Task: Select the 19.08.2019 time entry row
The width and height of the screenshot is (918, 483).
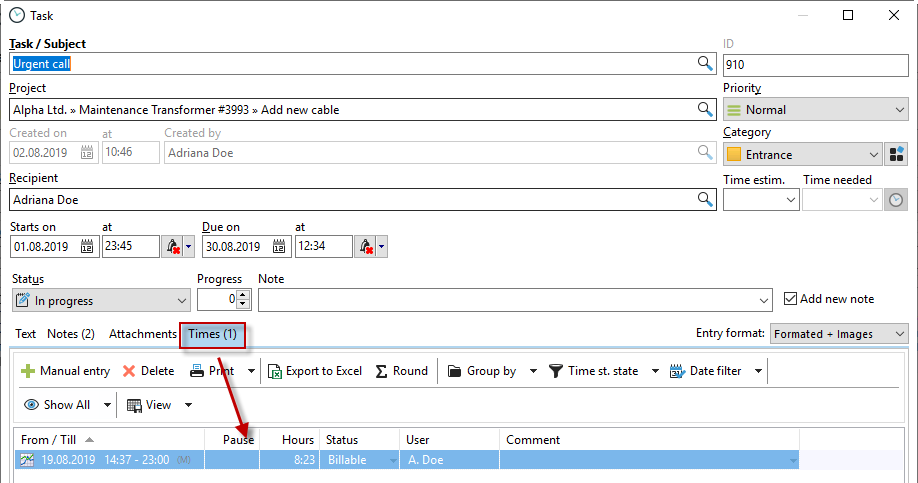Action: coord(110,460)
